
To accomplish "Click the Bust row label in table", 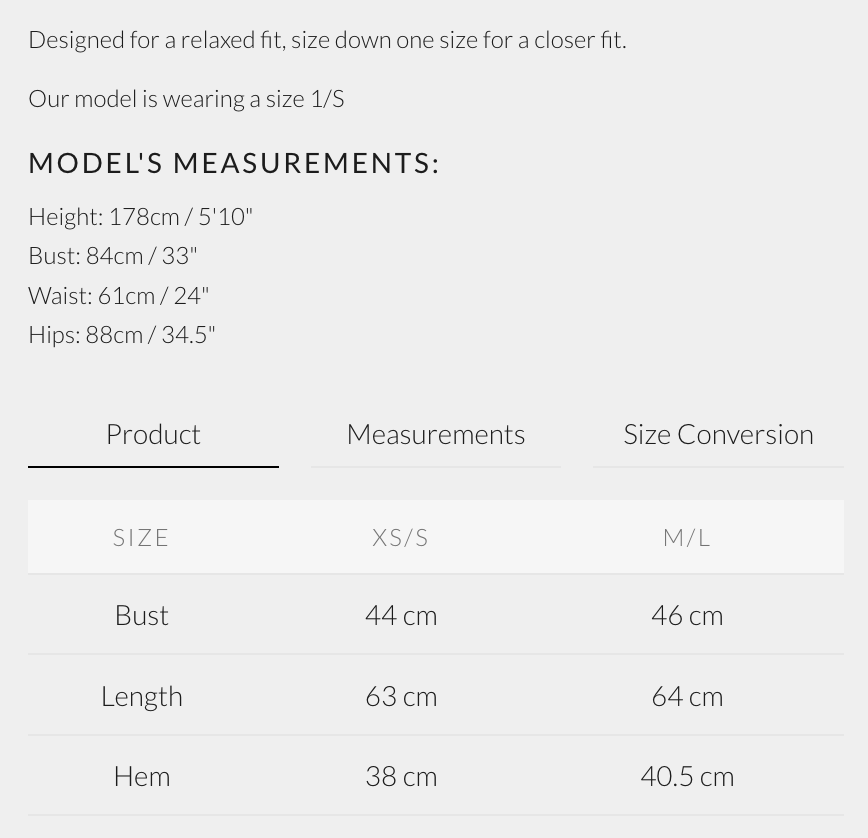I will pyautogui.click(x=141, y=615).
